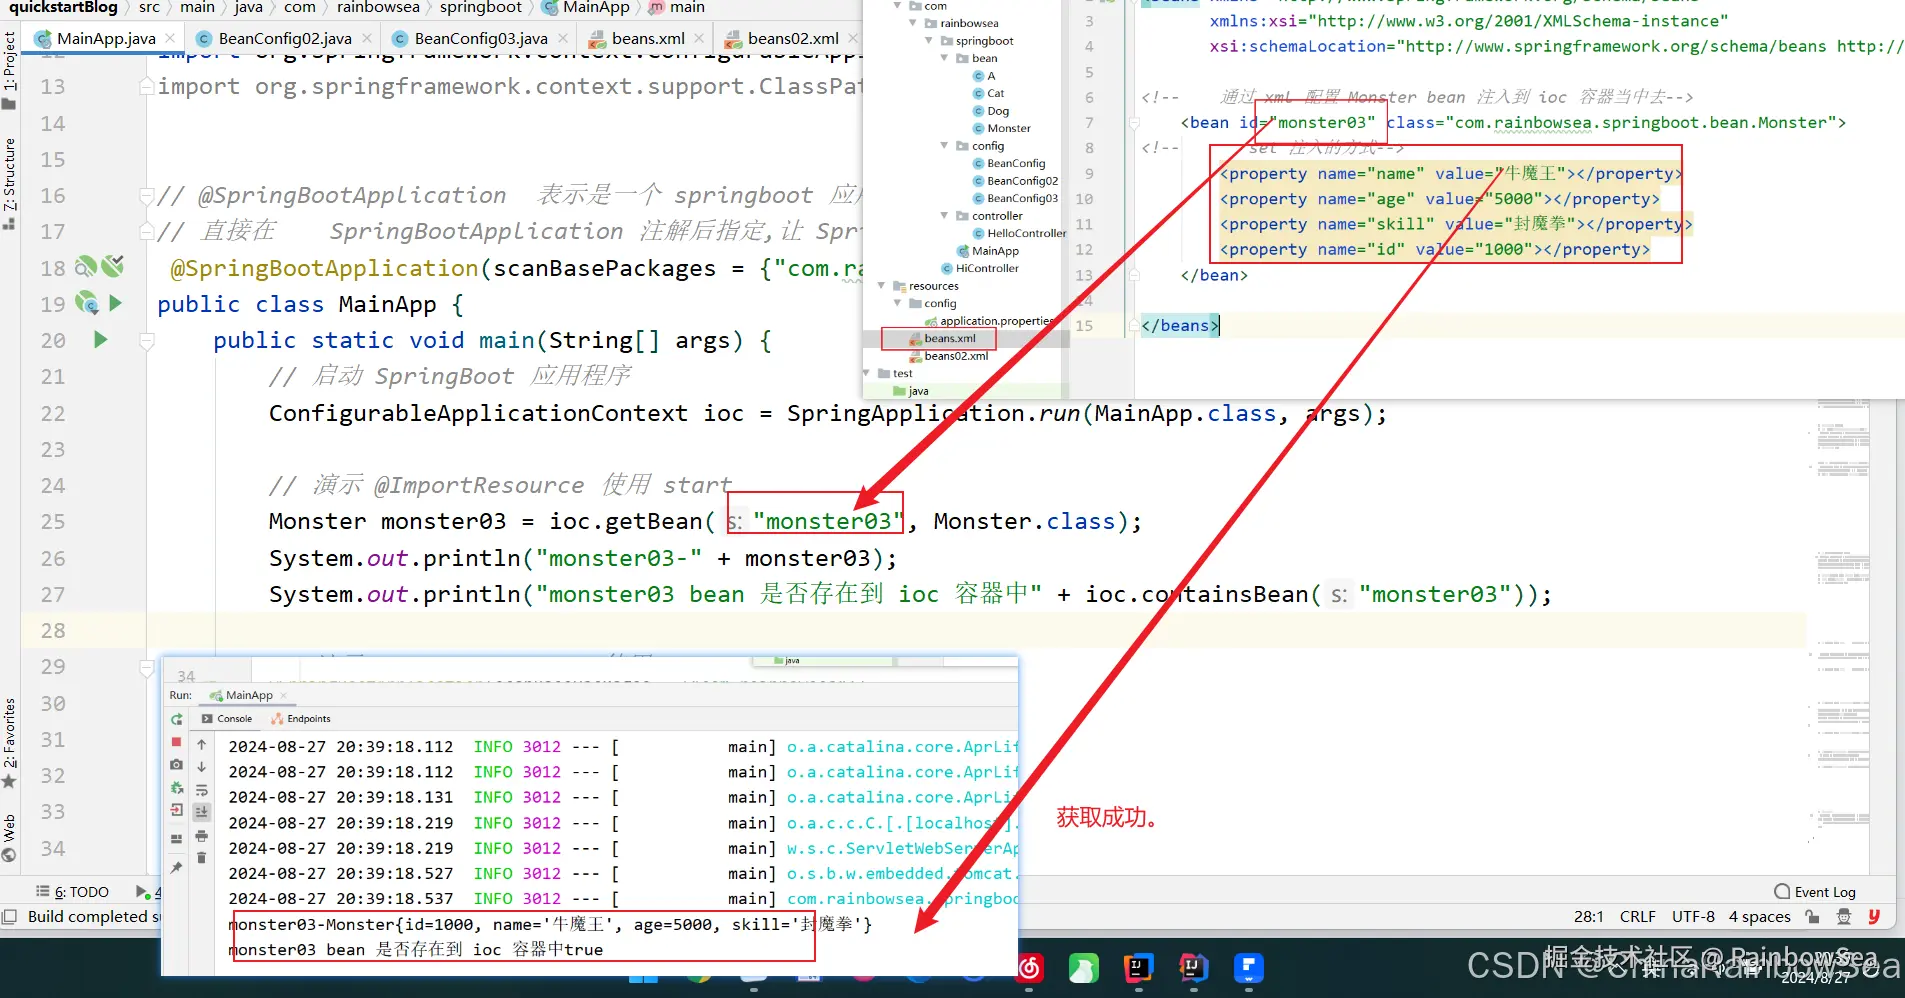Collapse the resources folder in project tree
Screen dimensions: 1905x998
882,286
